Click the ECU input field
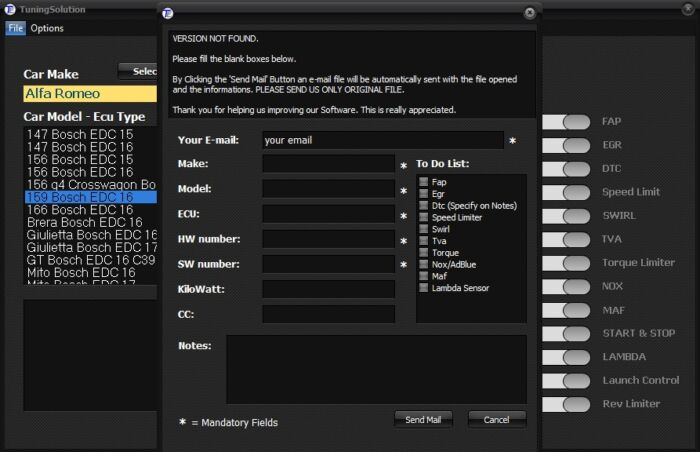 (329, 213)
